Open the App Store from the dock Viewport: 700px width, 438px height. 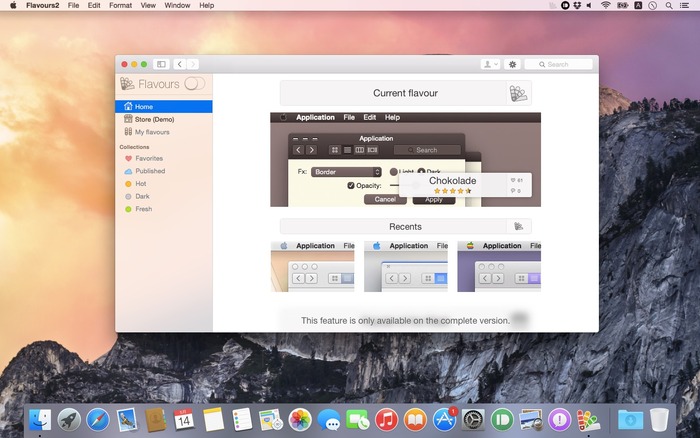pos(444,420)
